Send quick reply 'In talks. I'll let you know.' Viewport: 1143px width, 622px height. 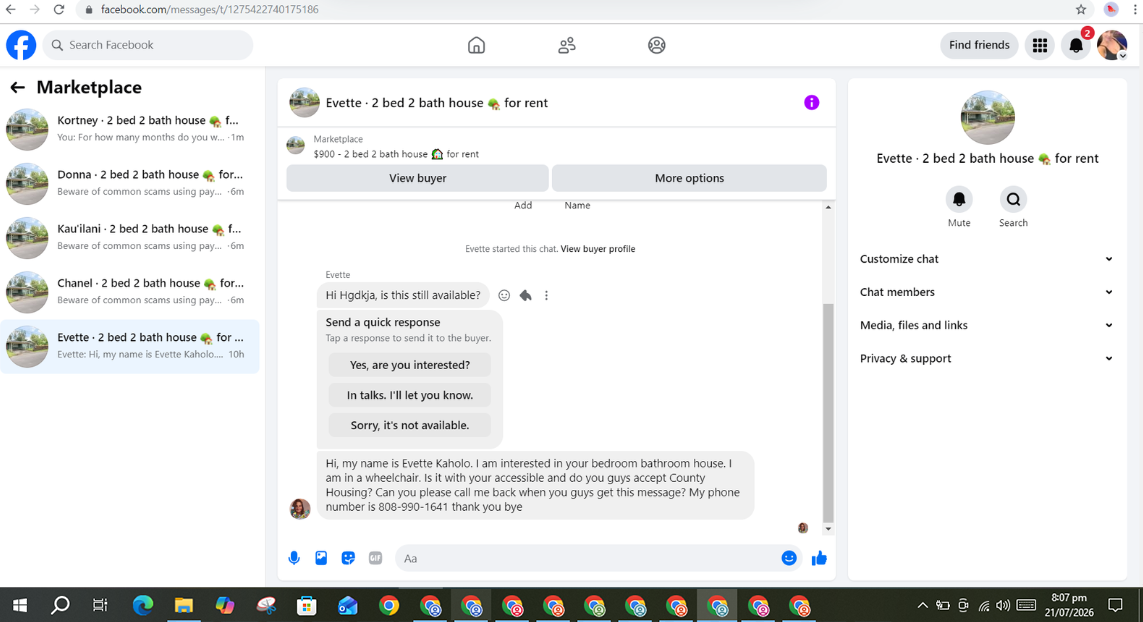pyautogui.click(x=410, y=395)
